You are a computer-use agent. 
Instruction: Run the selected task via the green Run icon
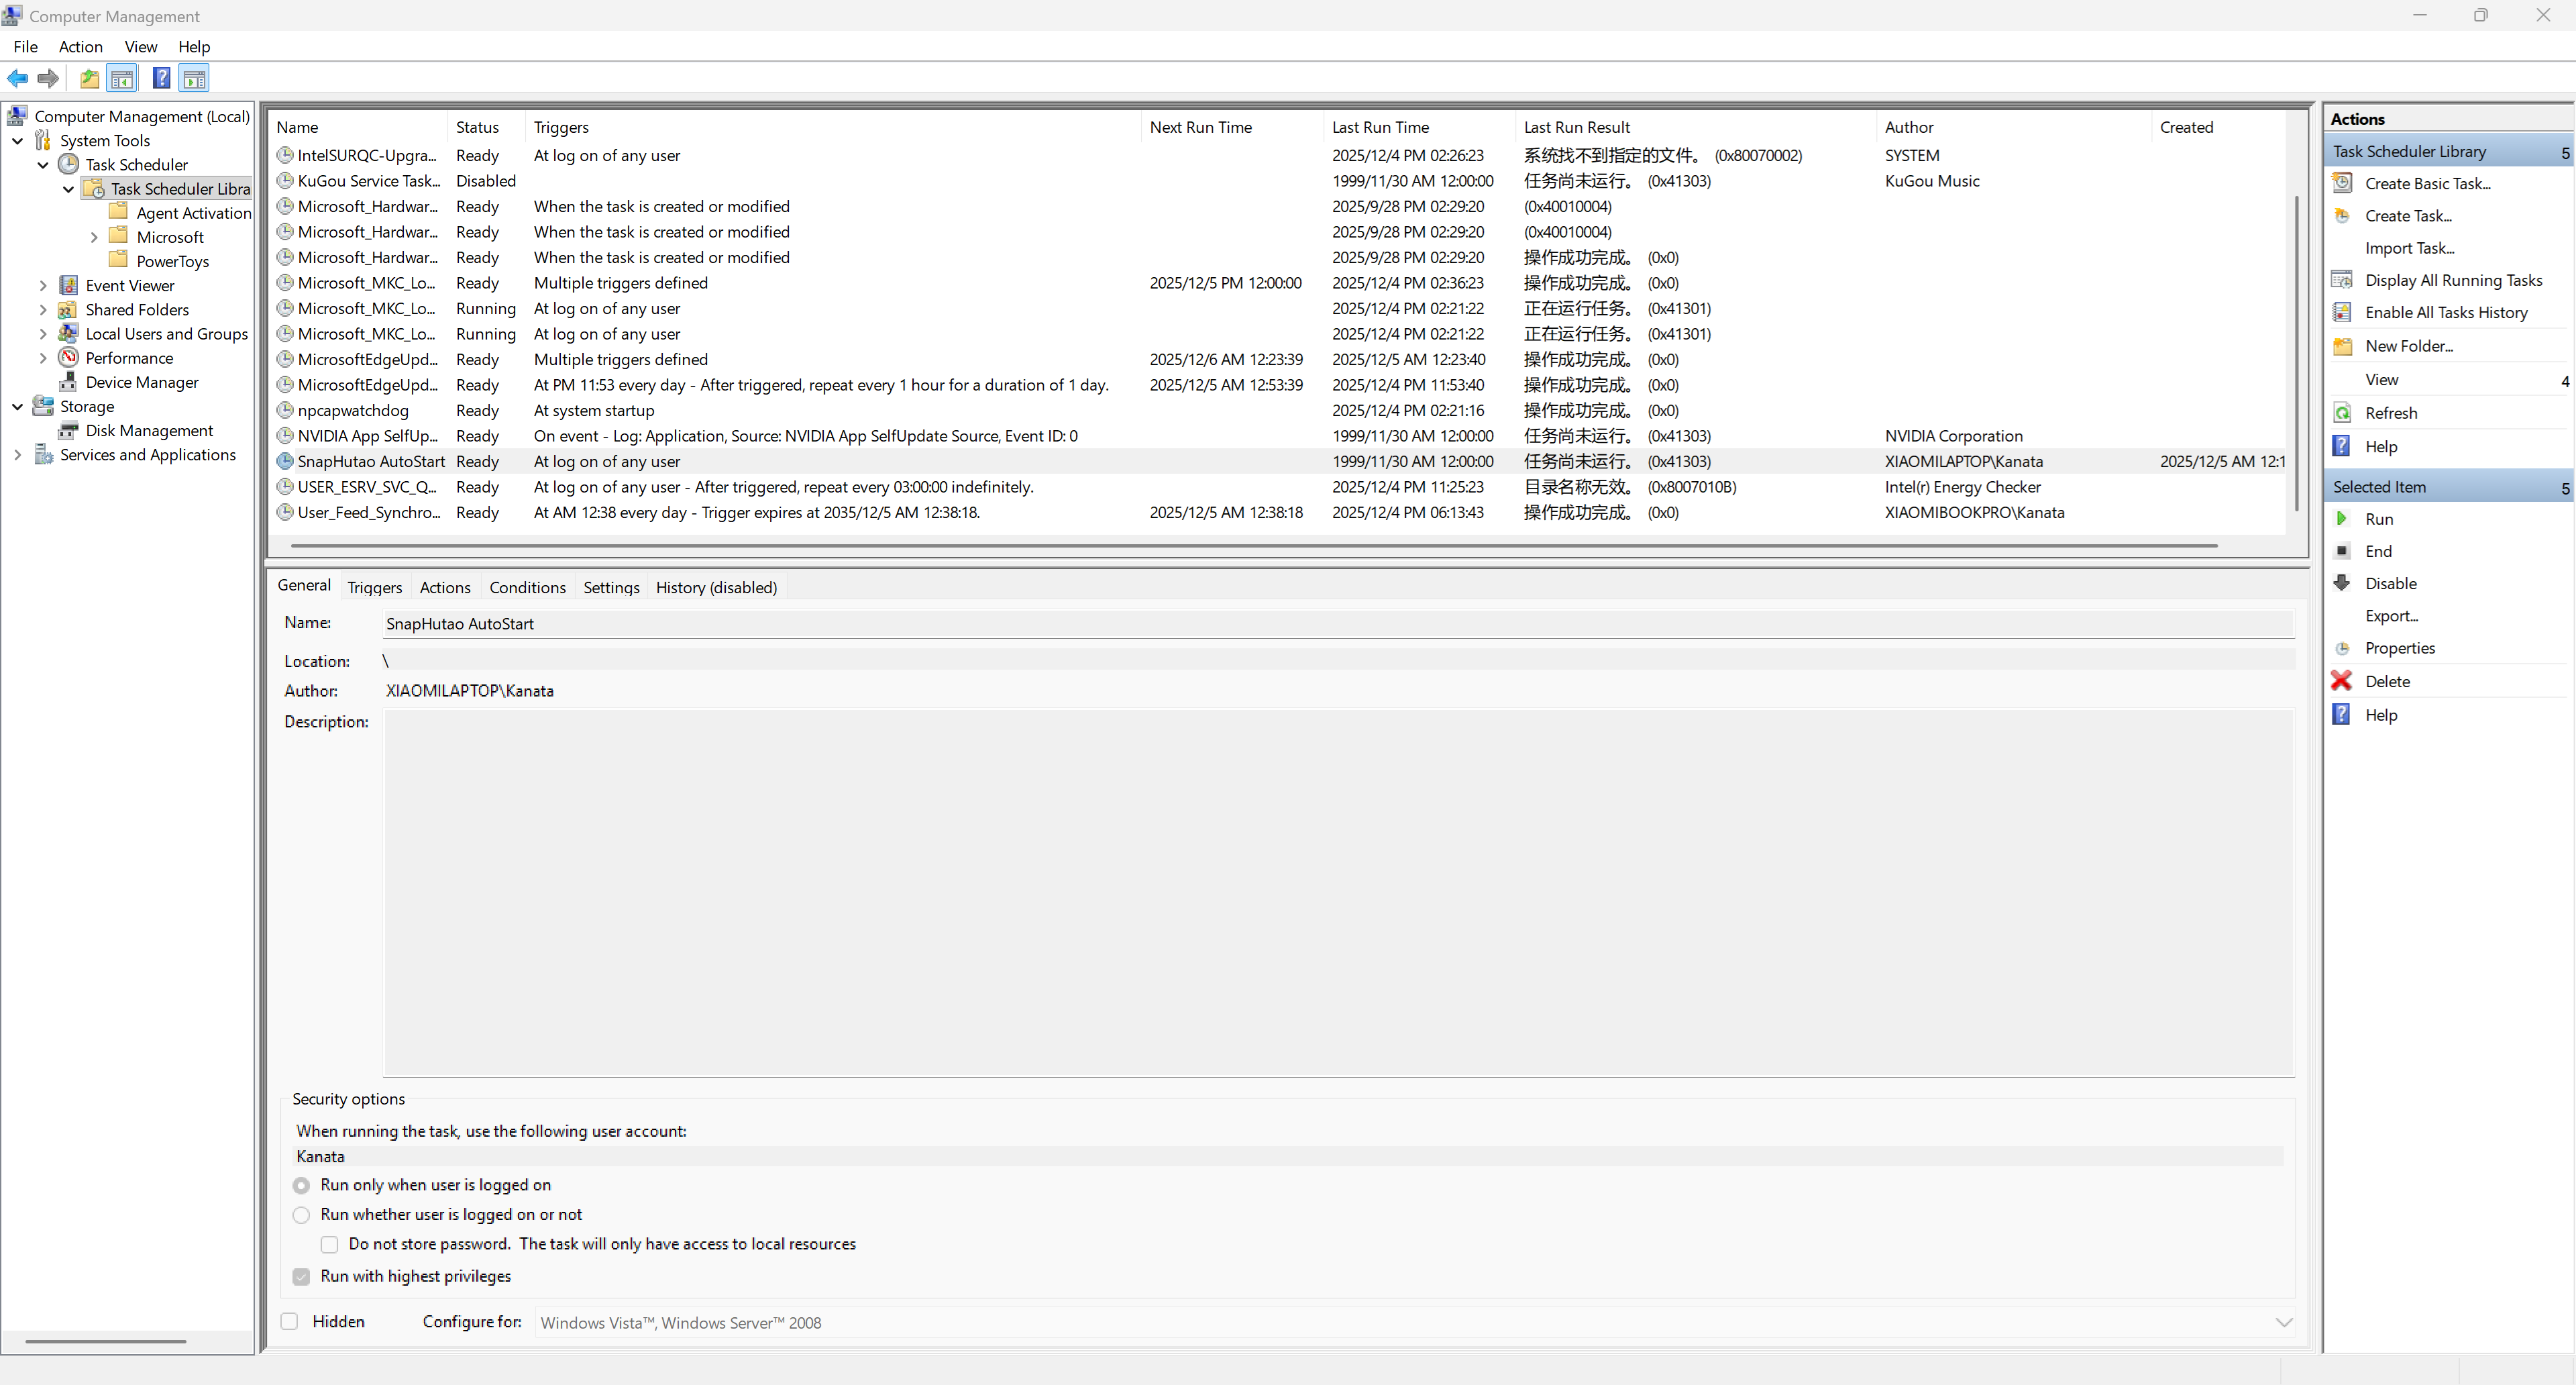[x=2343, y=519]
